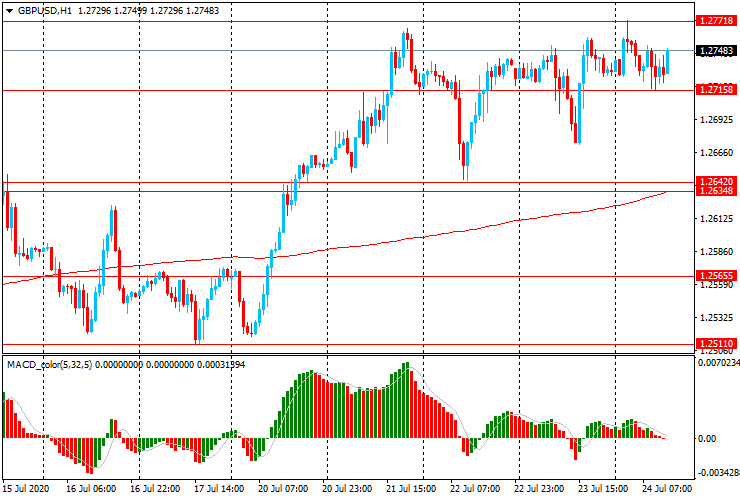Click the 1.27718 resistance price label
Image resolution: width=740 pixels, height=500 pixels.
click(x=716, y=21)
